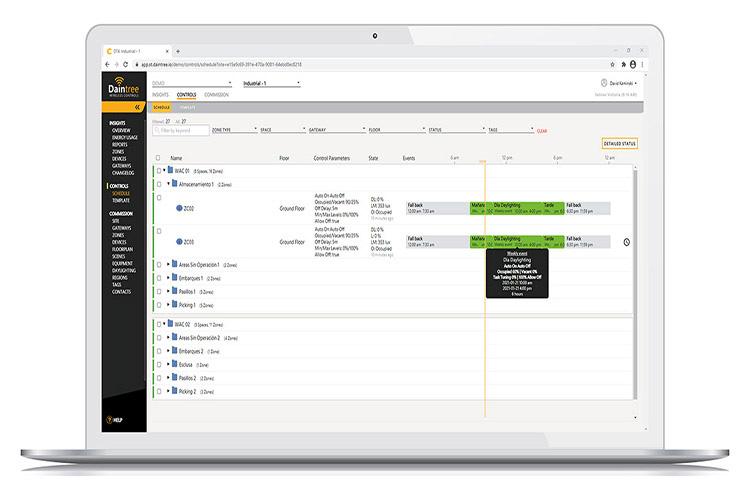The width and height of the screenshot is (750, 500).
Task: Select first zone's green Día Daylighting event
Action: coord(518,208)
